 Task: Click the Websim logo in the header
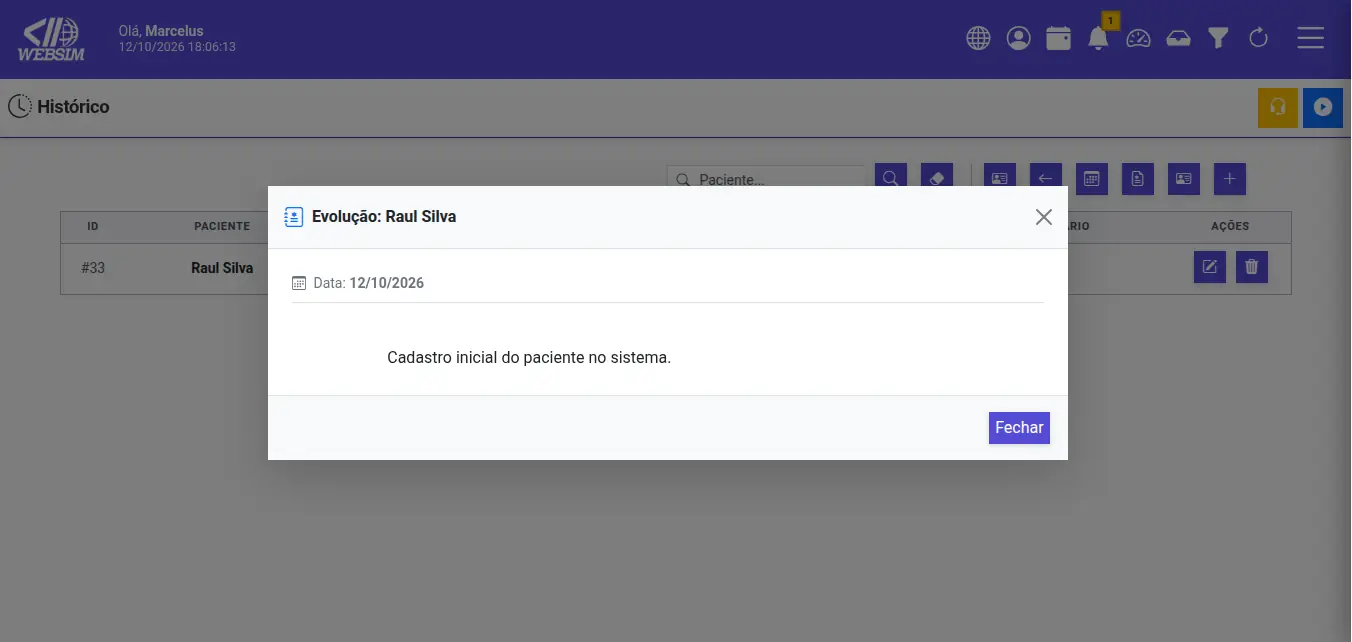51,39
